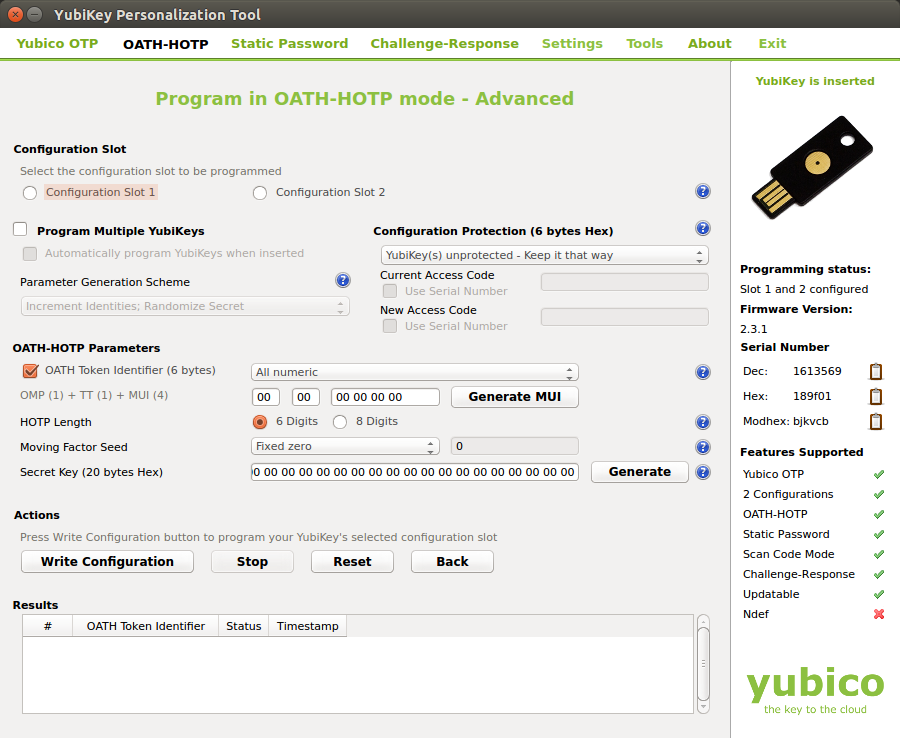Image resolution: width=900 pixels, height=738 pixels.
Task: Click the Ndef unsupported red cross
Action: coord(879,615)
